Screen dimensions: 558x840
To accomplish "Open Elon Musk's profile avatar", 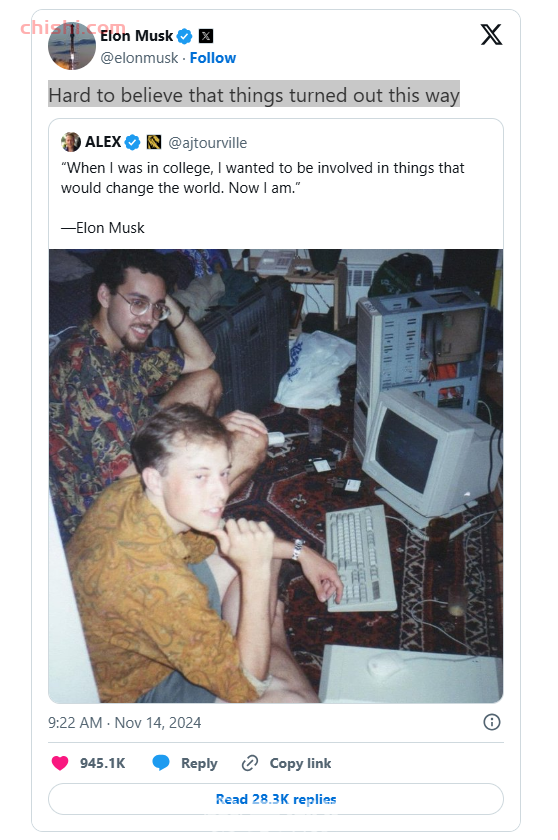I will point(72,46).
